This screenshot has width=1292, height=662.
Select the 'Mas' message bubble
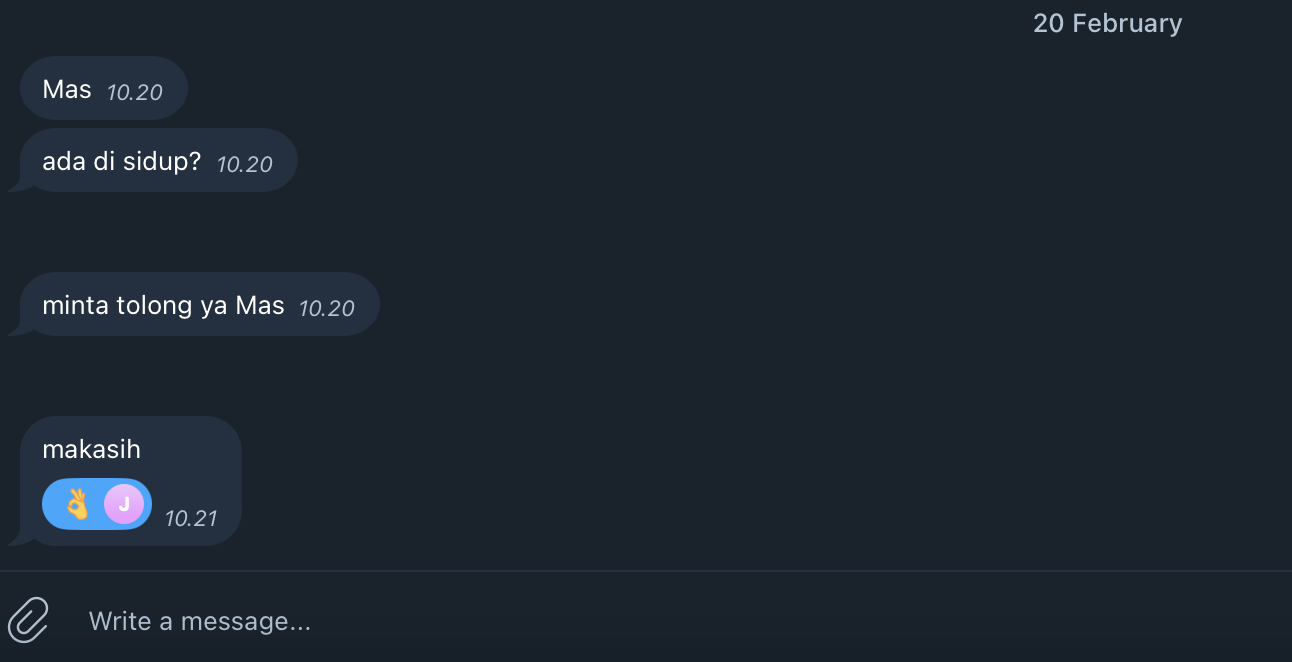pyautogui.click(x=103, y=88)
